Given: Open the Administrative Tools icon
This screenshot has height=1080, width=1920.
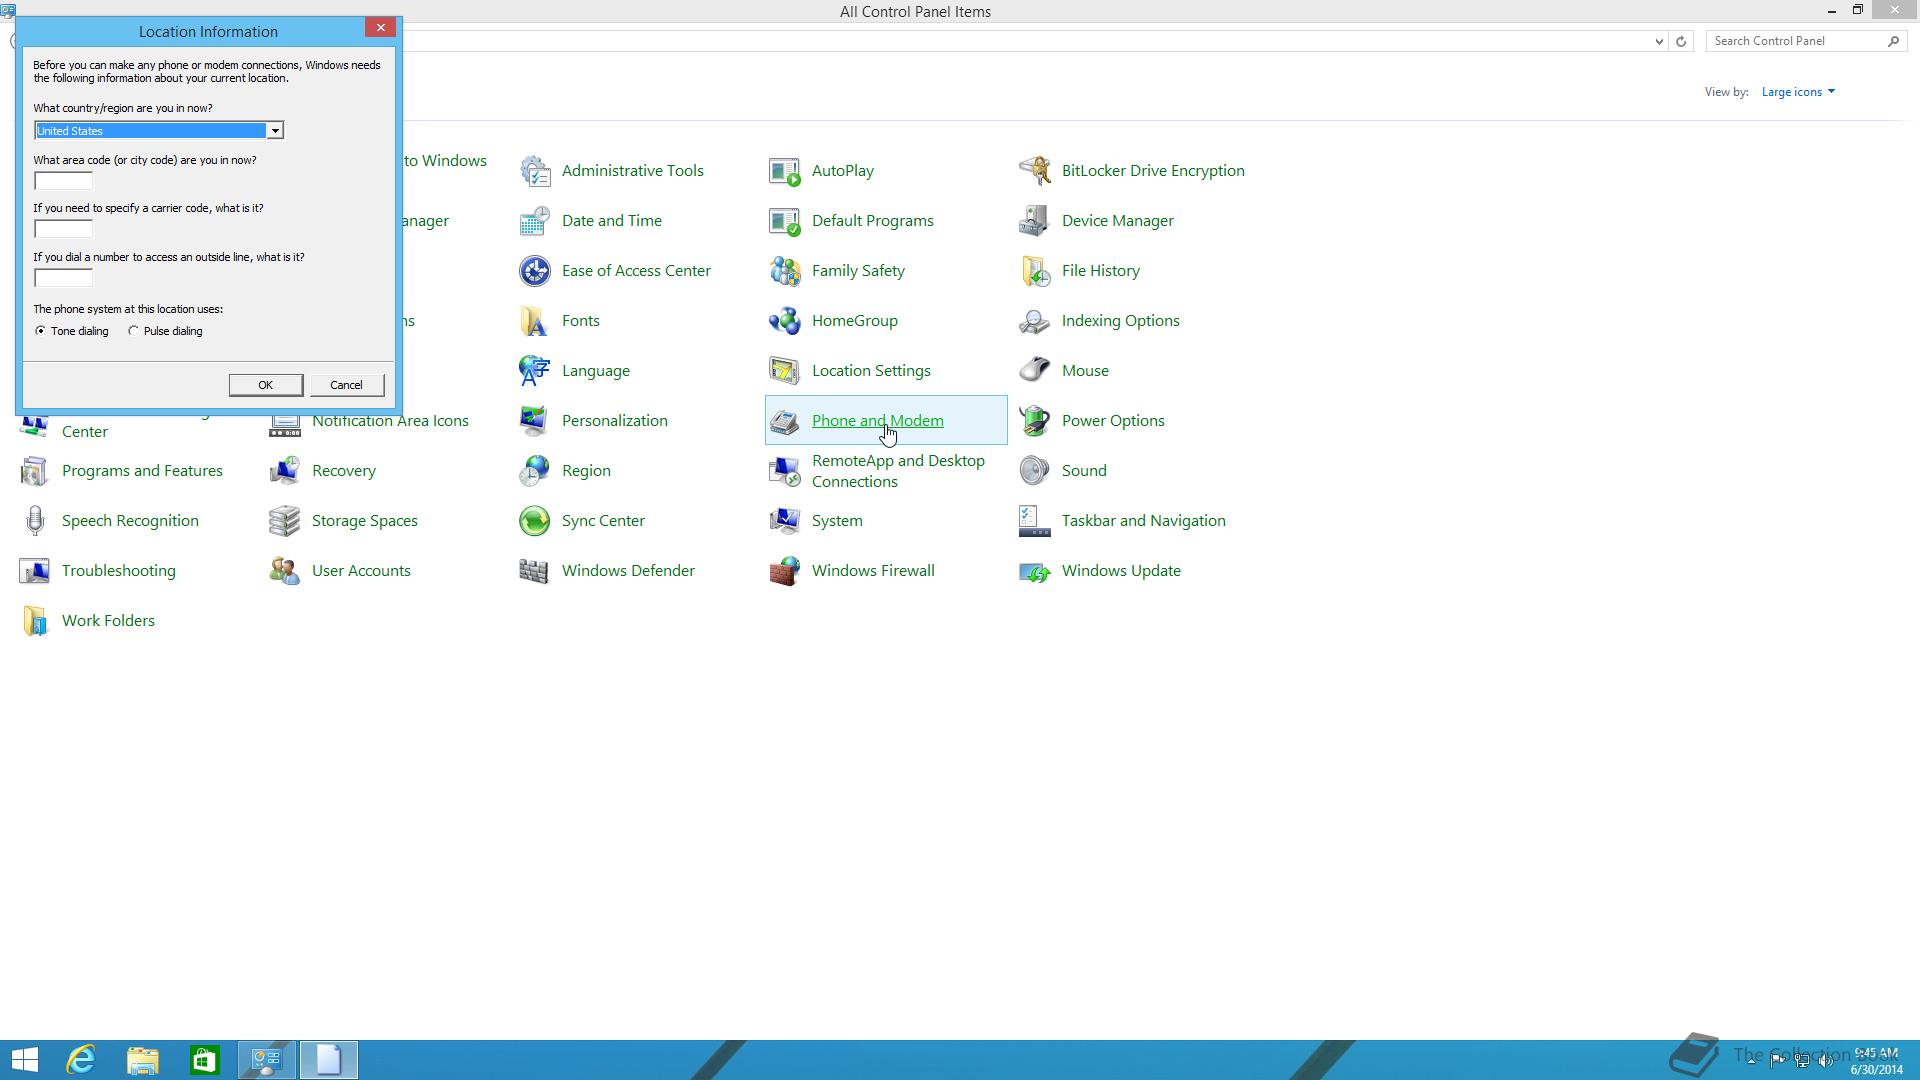Looking at the screenshot, I should click(x=535, y=171).
